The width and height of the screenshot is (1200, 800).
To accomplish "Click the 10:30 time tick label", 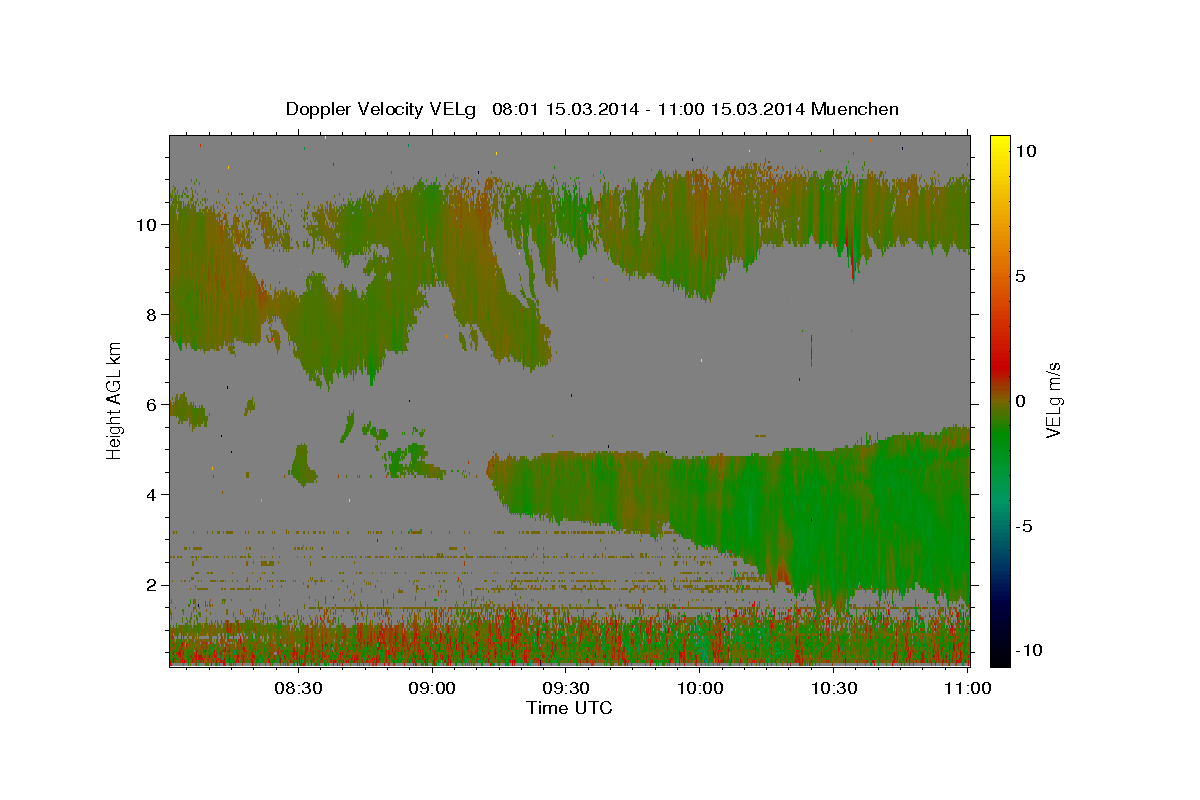I will coord(834,688).
